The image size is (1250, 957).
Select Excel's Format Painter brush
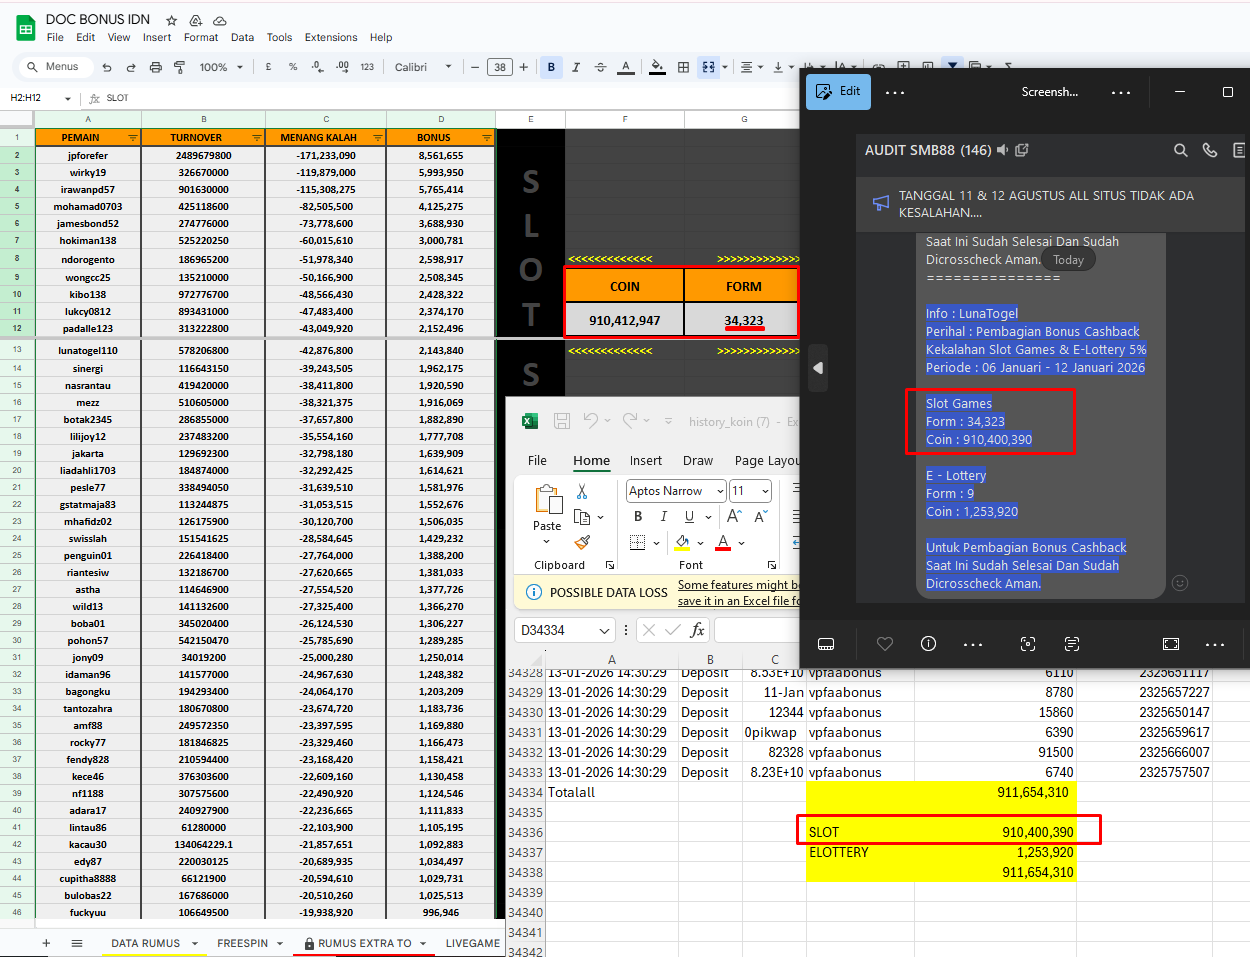(582, 542)
